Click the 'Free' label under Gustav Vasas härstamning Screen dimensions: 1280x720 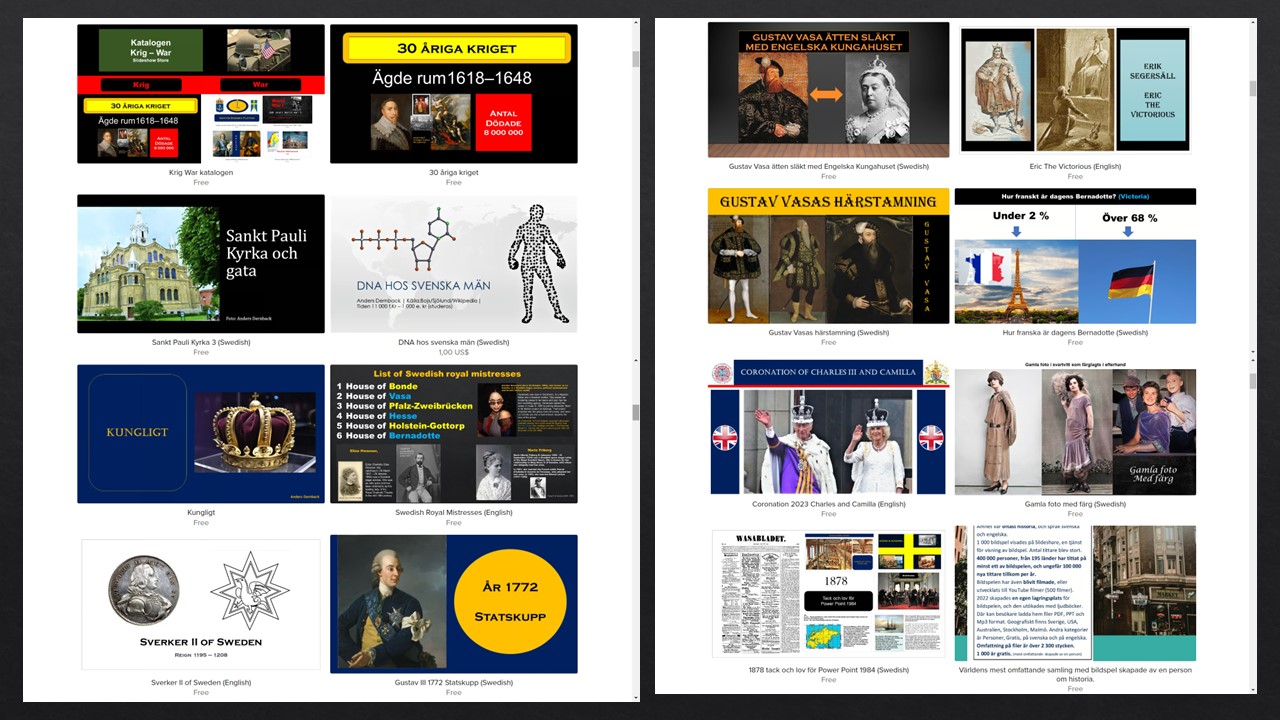[x=828, y=342]
